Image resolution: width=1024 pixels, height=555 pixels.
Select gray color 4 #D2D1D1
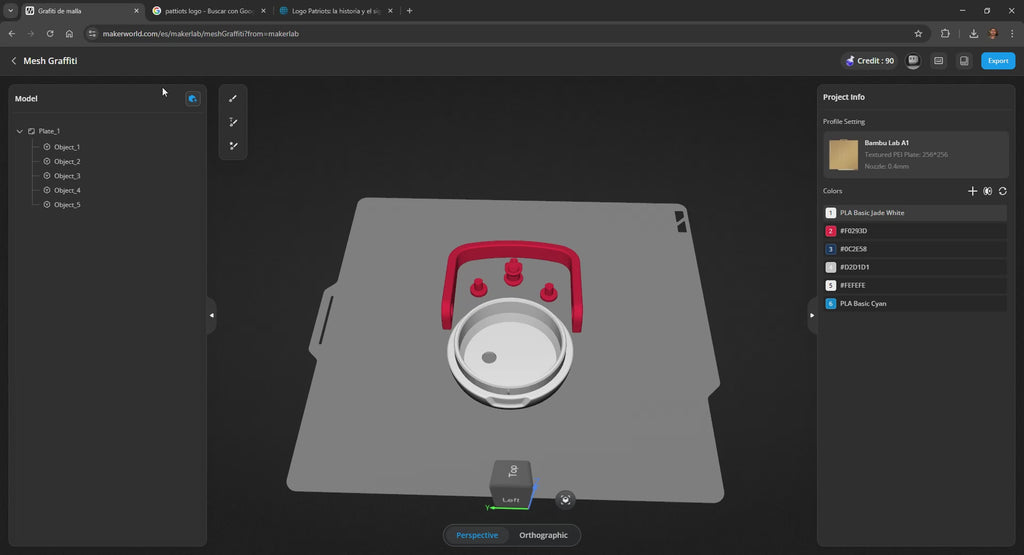[915, 267]
